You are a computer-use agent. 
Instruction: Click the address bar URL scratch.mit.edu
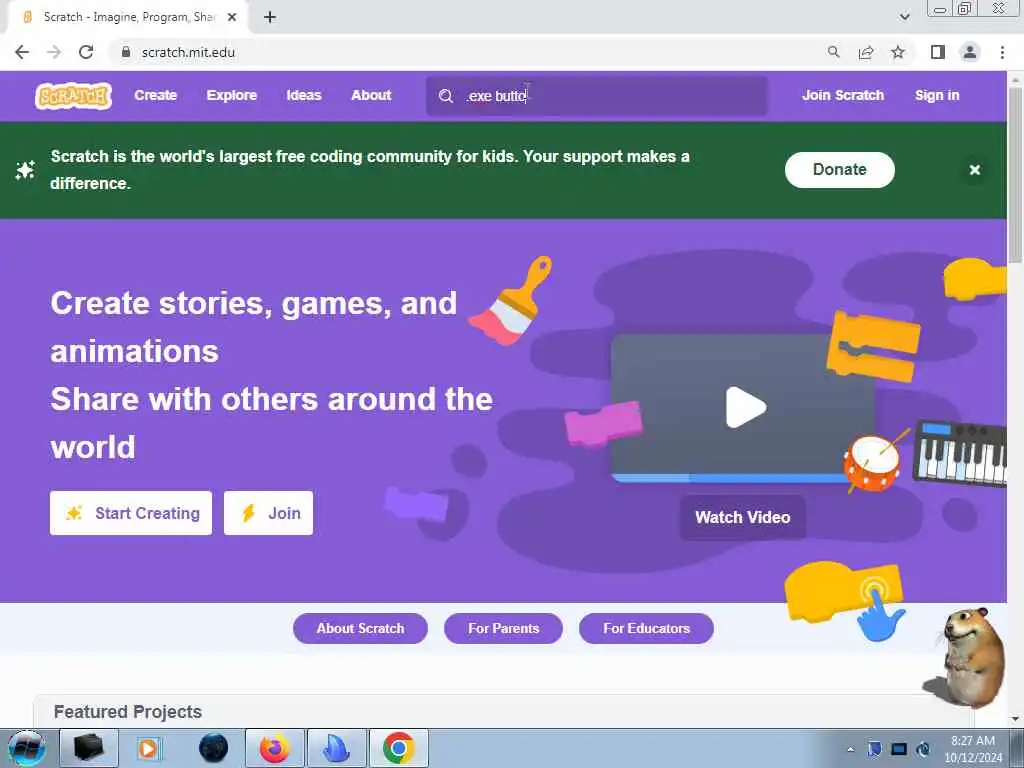click(188, 52)
